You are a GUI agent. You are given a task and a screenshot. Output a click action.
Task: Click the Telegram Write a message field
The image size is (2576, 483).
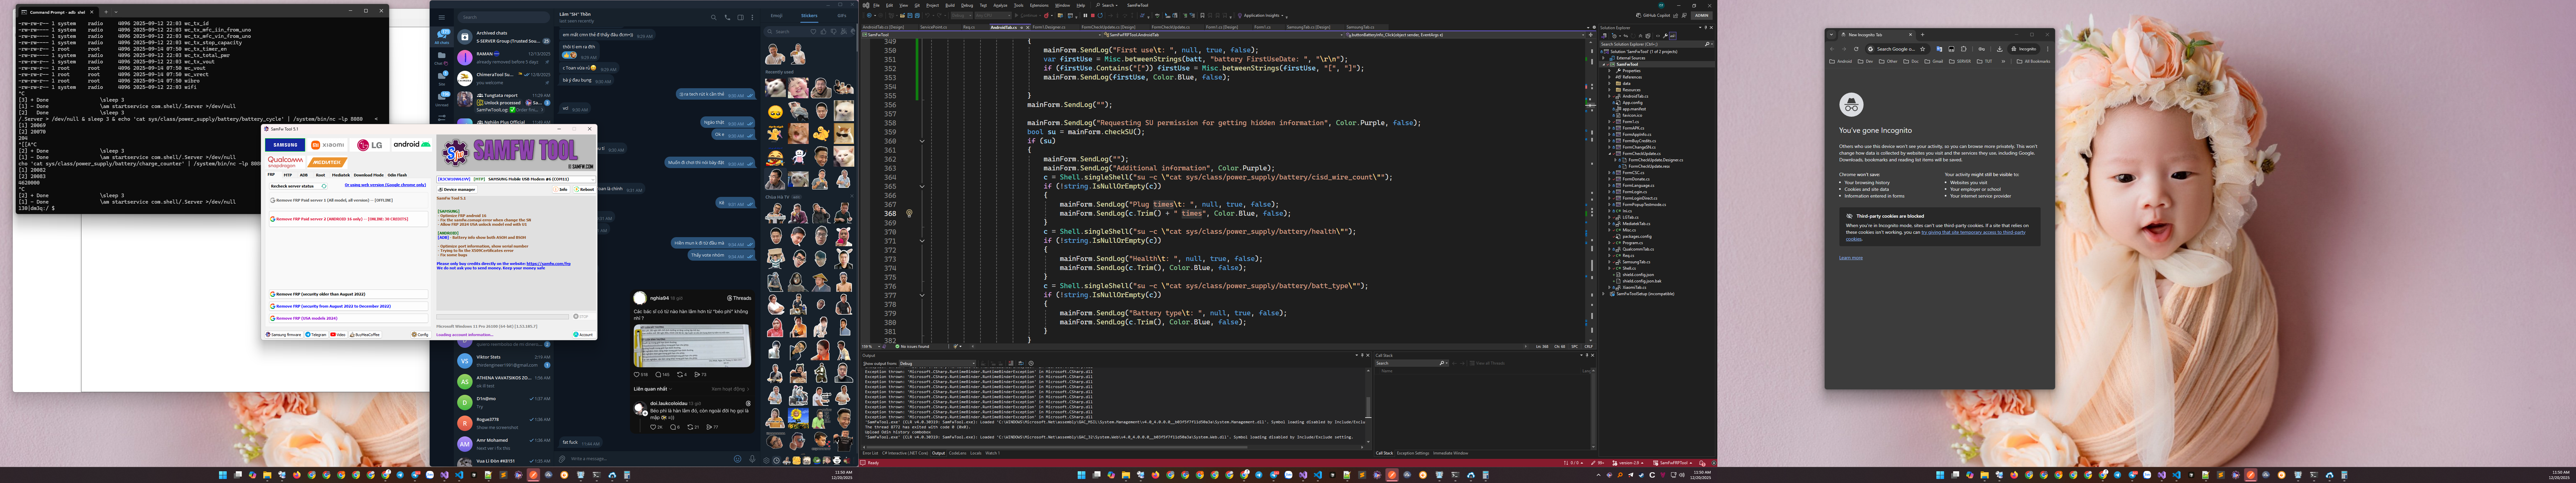coord(650,459)
